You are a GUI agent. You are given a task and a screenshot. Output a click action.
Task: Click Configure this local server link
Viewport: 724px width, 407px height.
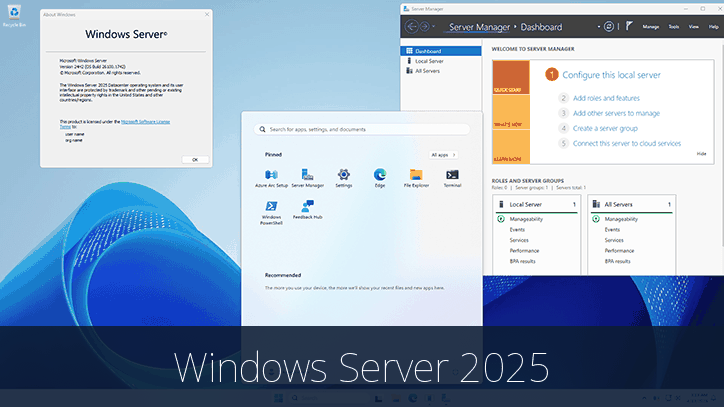coord(611,75)
